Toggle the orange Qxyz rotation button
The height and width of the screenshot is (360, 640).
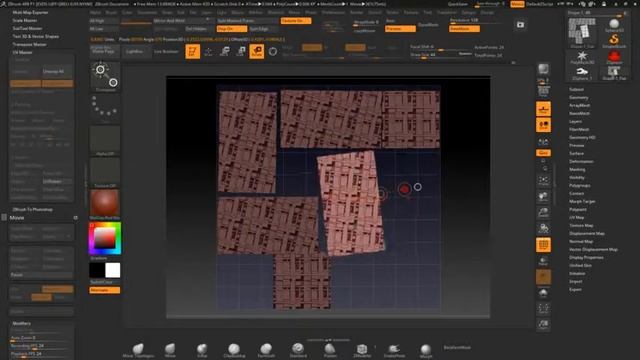click(x=543, y=153)
